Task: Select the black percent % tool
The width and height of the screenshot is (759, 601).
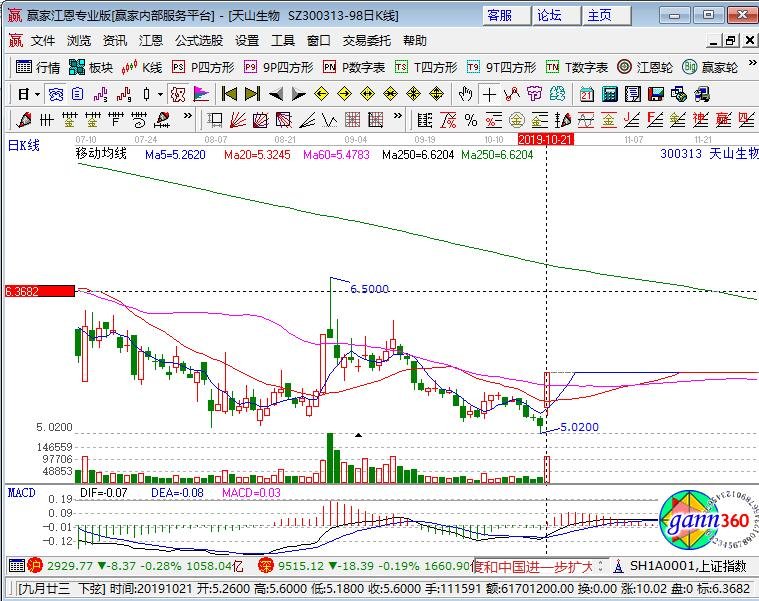Action: pyautogui.click(x=471, y=120)
